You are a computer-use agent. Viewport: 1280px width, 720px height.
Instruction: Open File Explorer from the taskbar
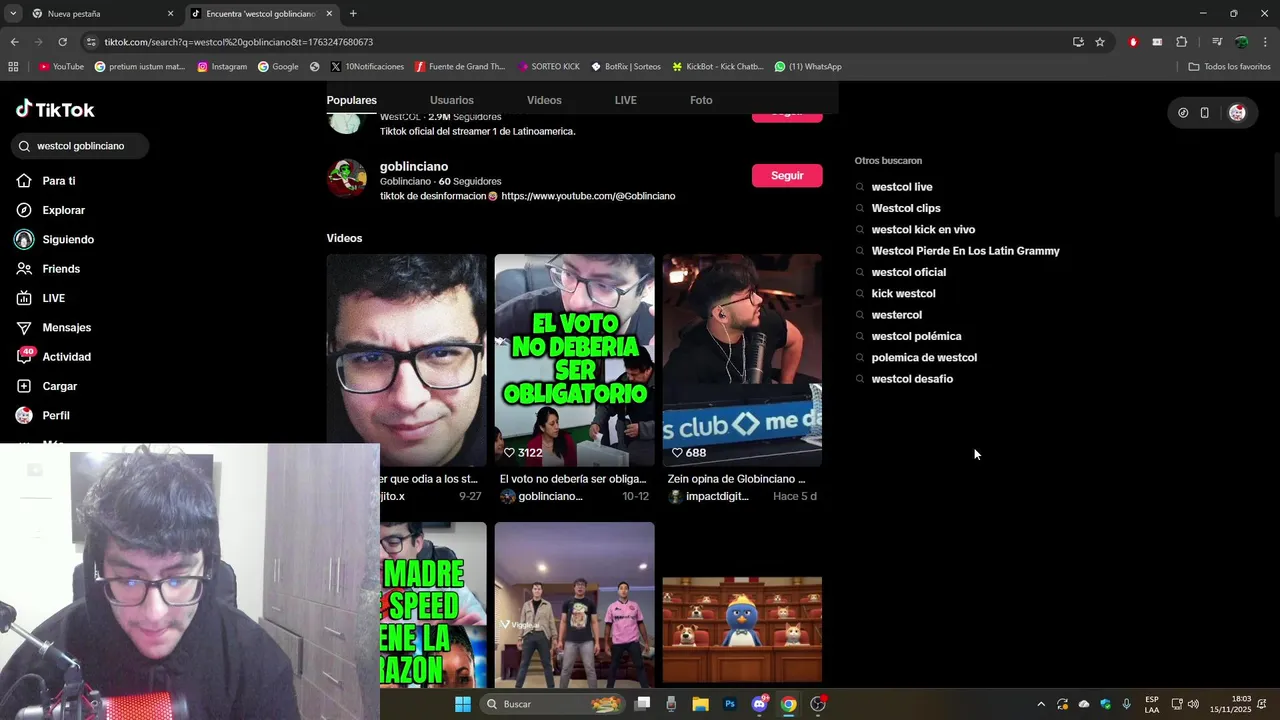701,704
